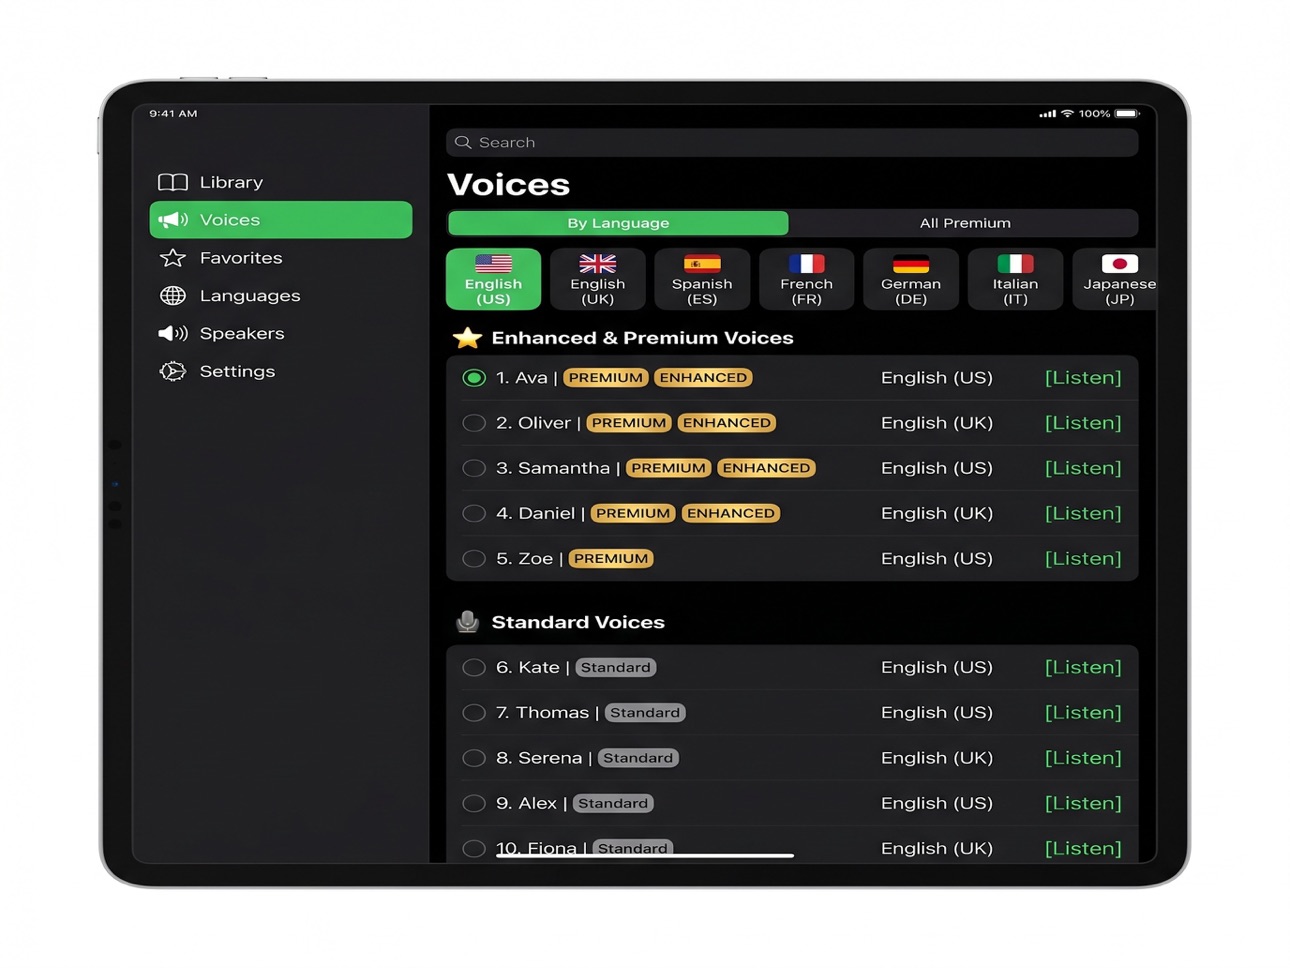Select the Daniel voice radio button
Viewport: 1290px width, 968px height.
point(474,513)
